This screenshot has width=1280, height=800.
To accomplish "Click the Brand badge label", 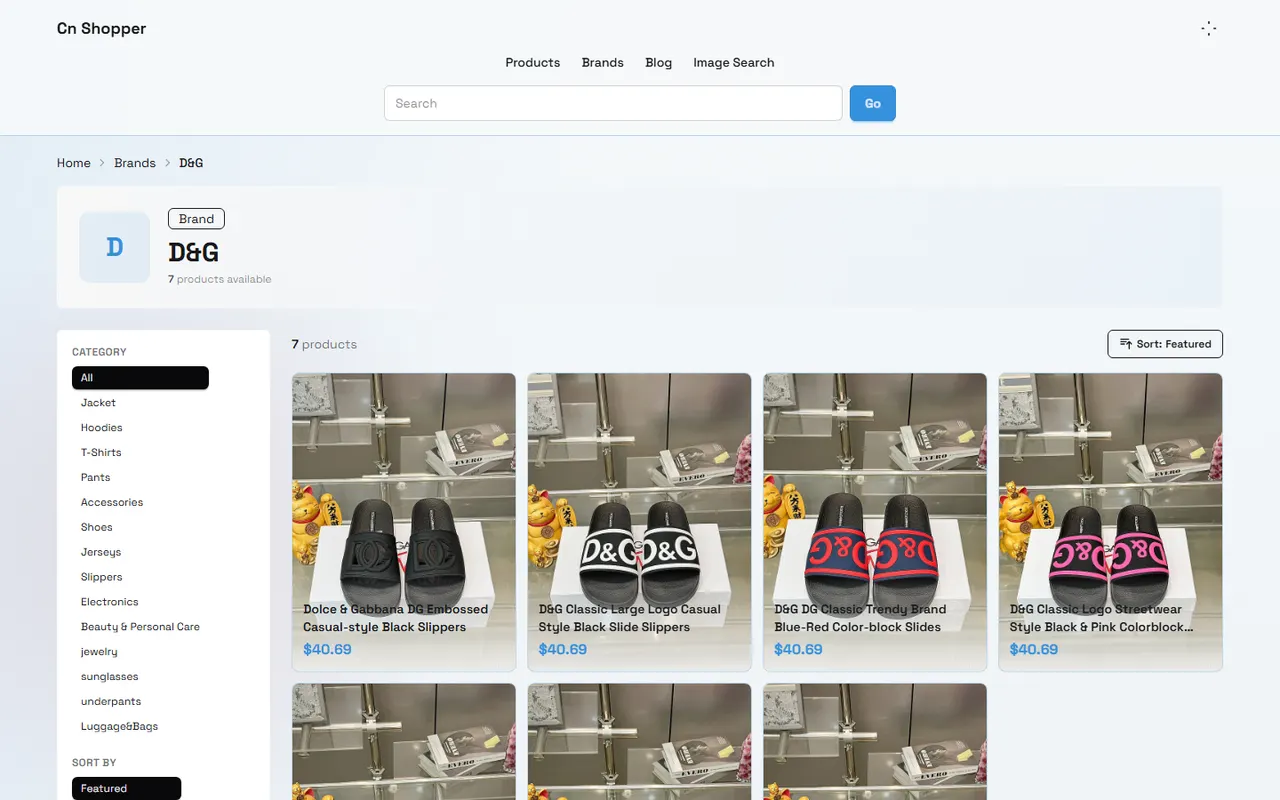I will point(196,219).
